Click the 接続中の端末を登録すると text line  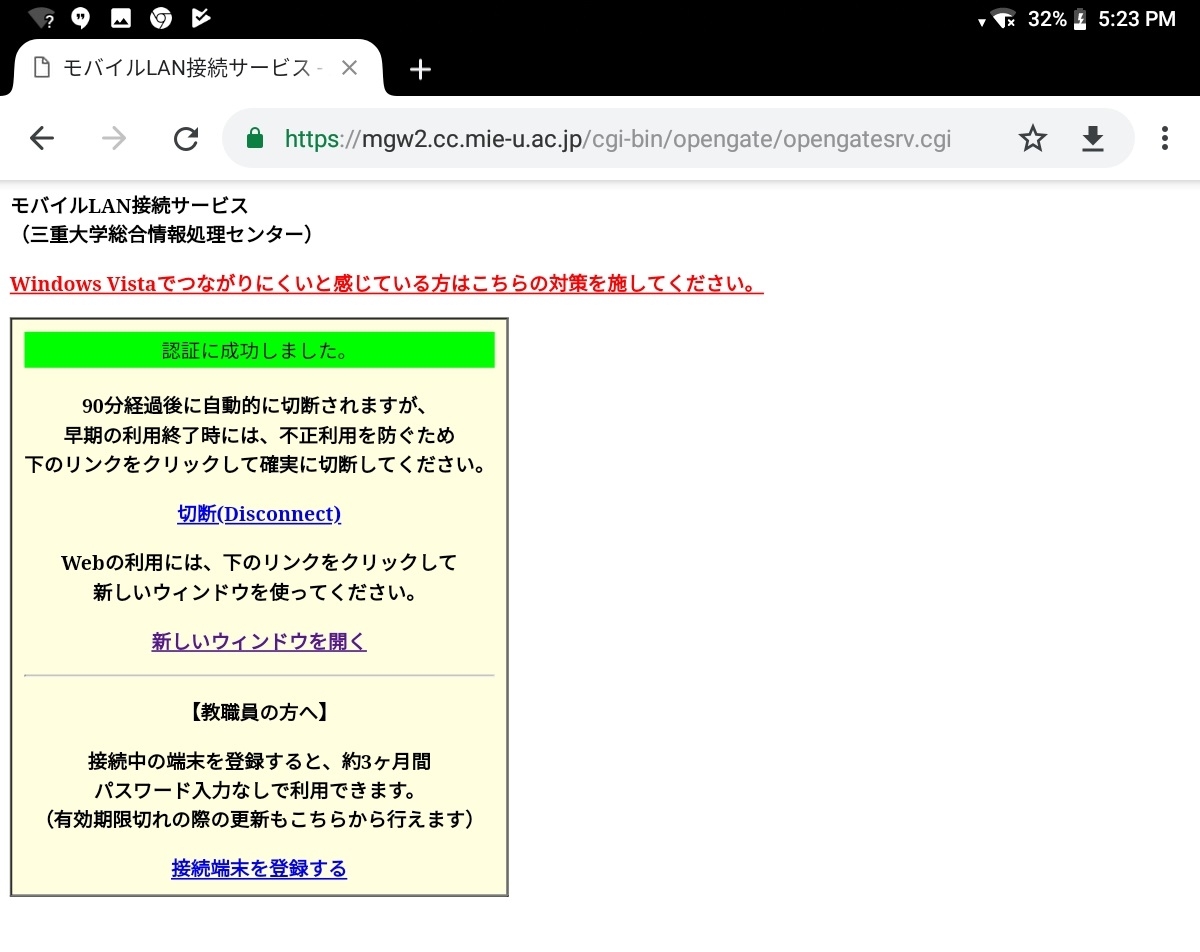coord(259,762)
